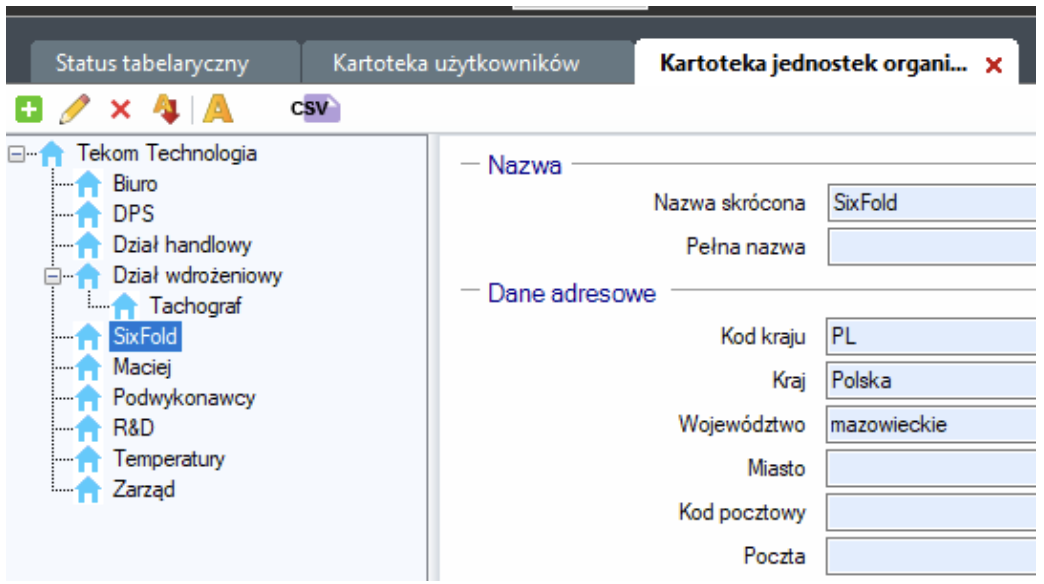1044x584 pixels.
Task: Click the Nazwa section heading
Action: pos(525,165)
